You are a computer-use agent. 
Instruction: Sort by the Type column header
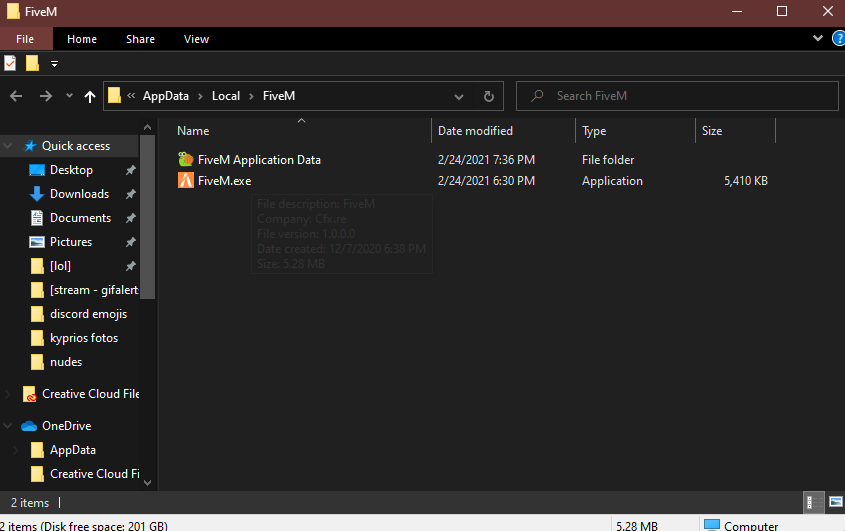point(594,131)
